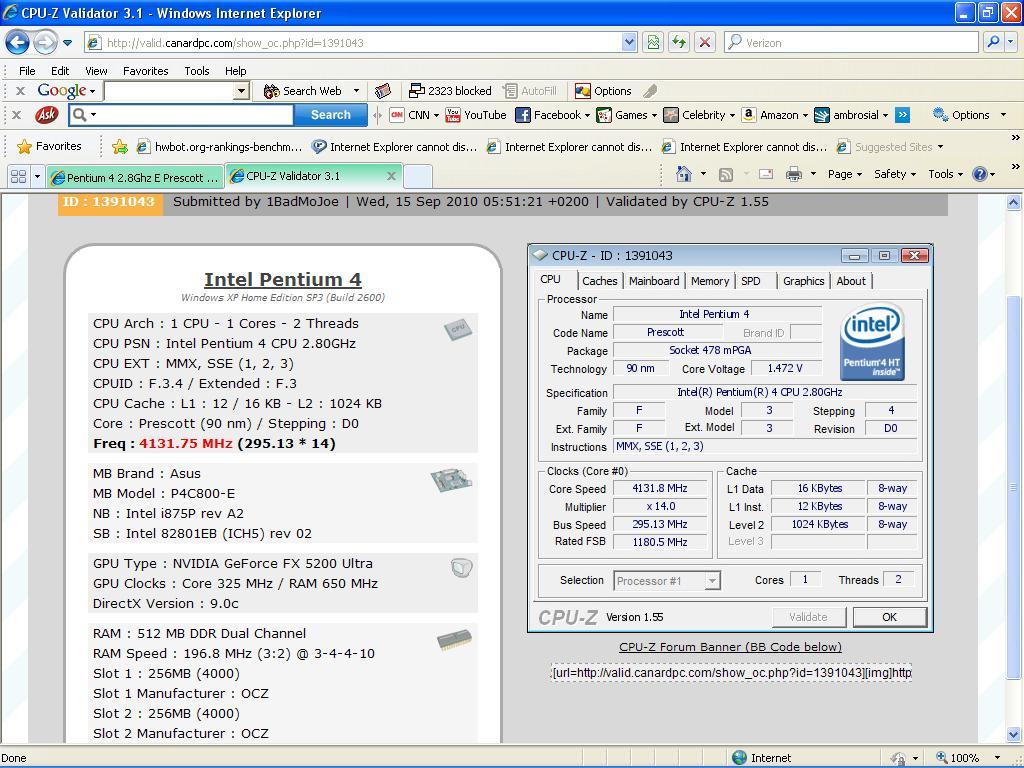The height and width of the screenshot is (768, 1024).
Task: Open the Games toolbar shortcut
Action: pyautogui.click(x=626, y=115)
